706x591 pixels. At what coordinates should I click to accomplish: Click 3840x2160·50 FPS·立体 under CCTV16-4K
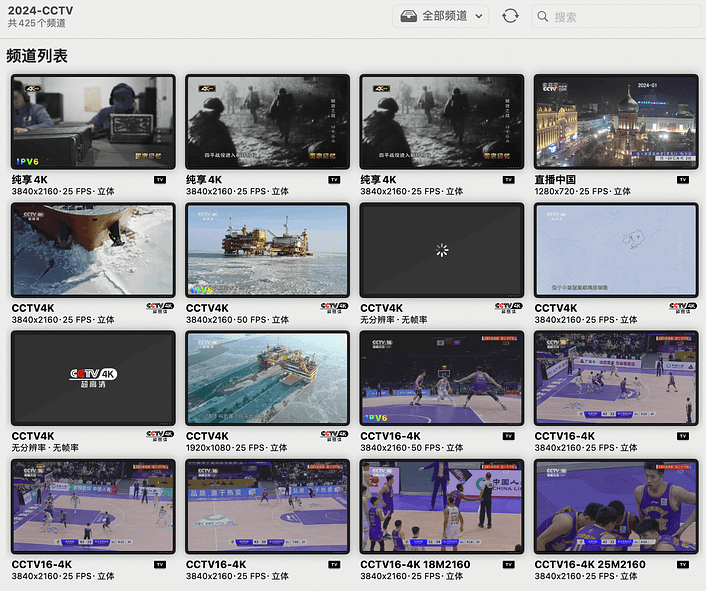coord(412,448)
